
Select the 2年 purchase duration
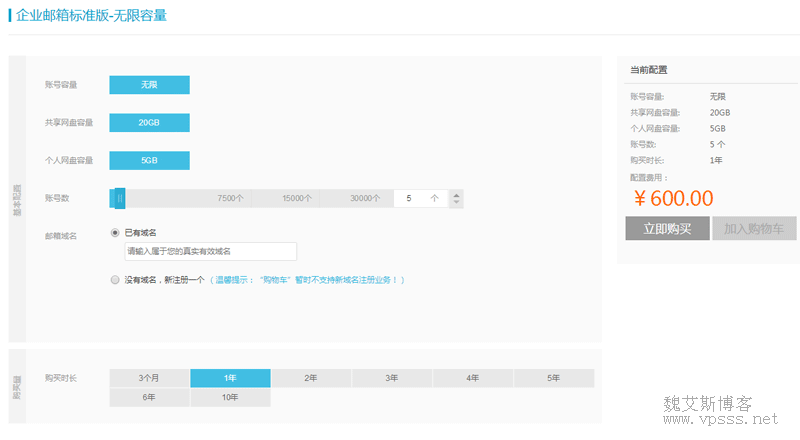tap(311, 378)
